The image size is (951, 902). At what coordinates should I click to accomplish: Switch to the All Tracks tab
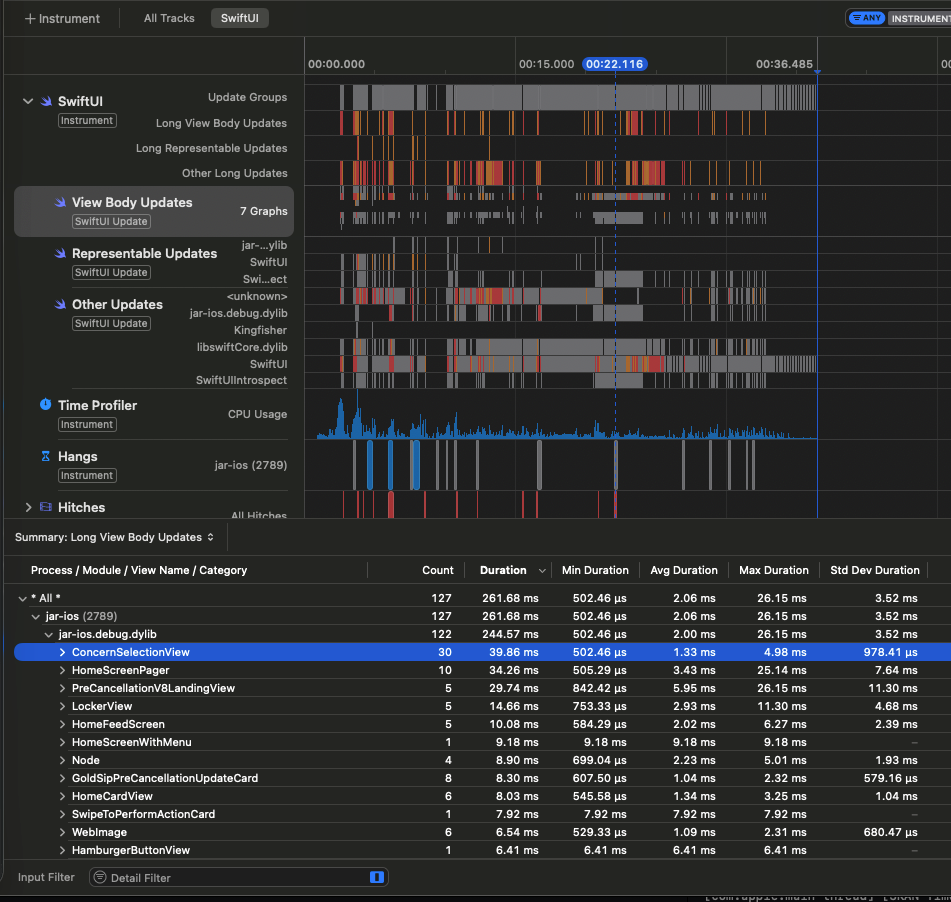[x=169, y=18]
